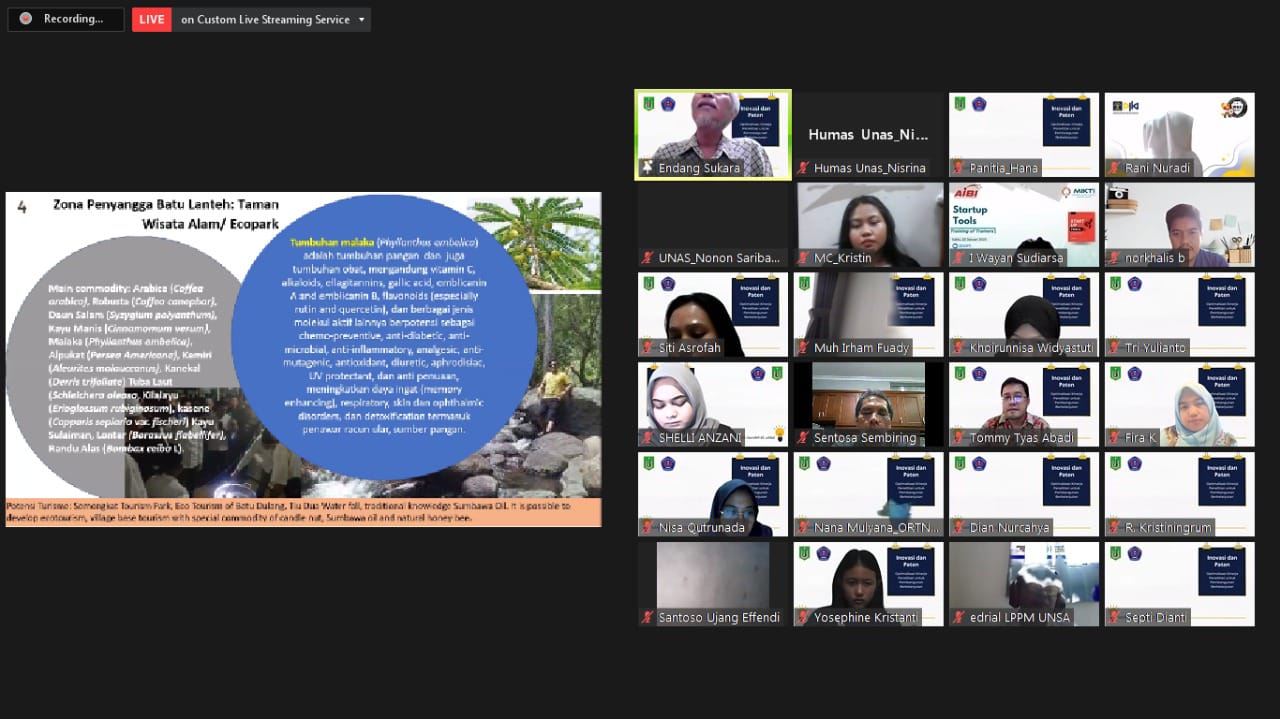This screenshot has height=719, width=1280.
Task: Click the pin icon on Endang Sukara's tile
Action: [x=647, y=167]
